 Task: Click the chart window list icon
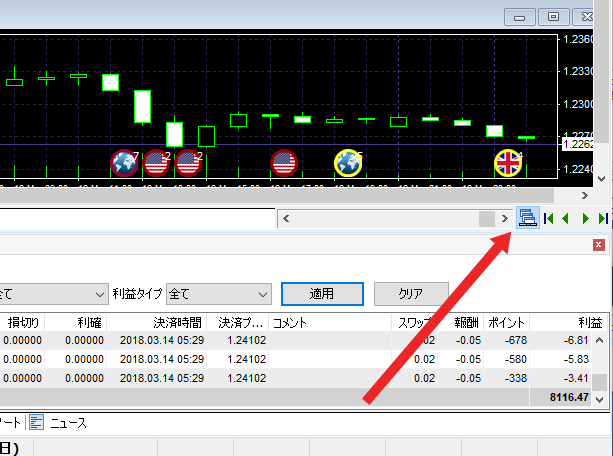click(528, 218)
